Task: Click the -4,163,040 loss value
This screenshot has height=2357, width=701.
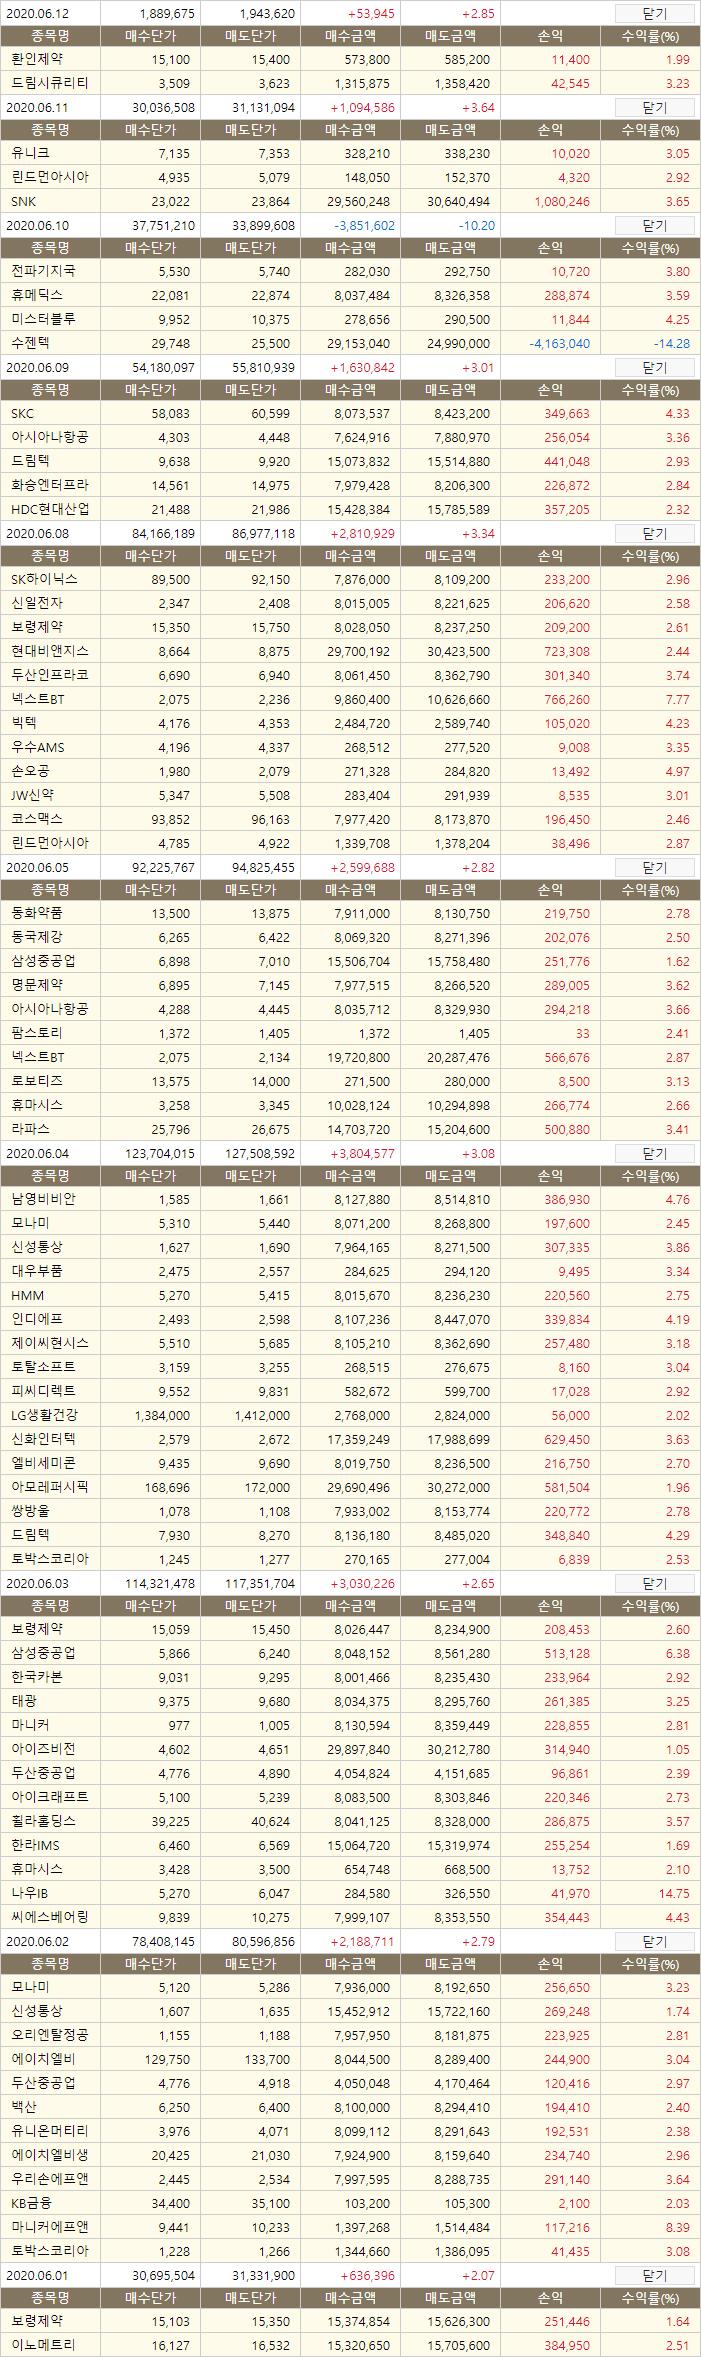Action: tap(559, 343)
